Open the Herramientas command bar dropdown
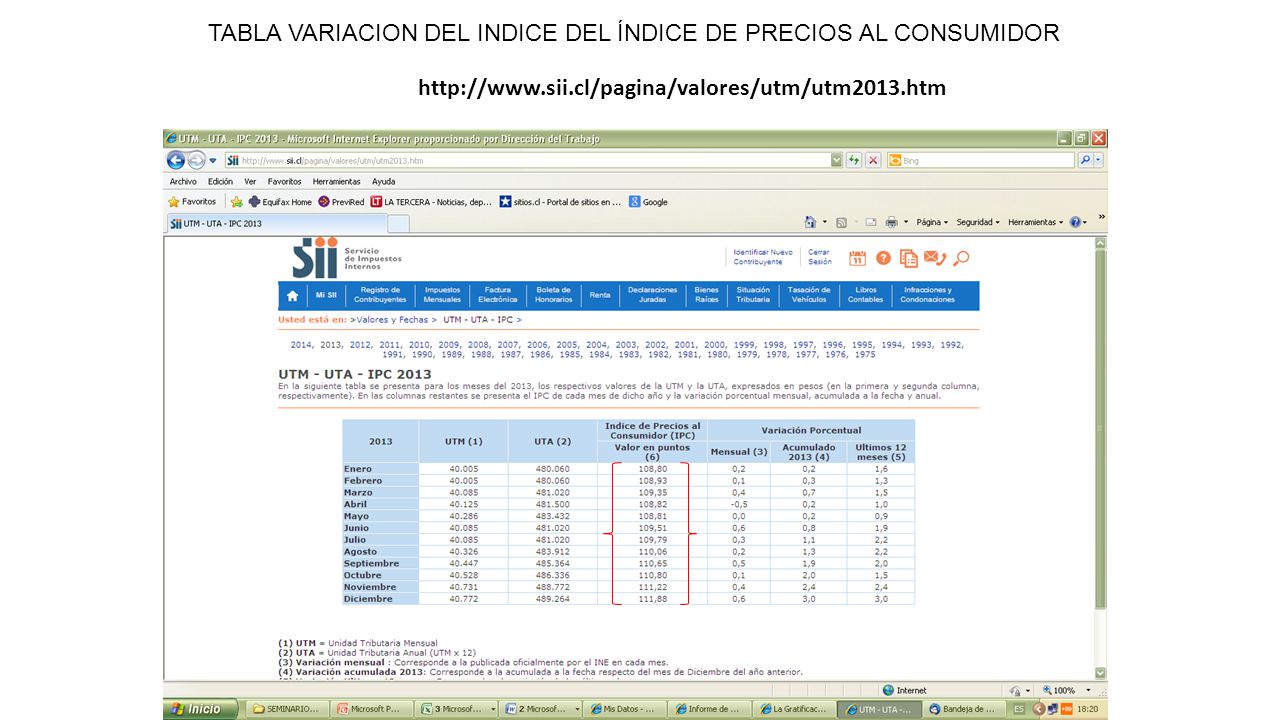This screenshot has width=1280, height=720. 1036,222
